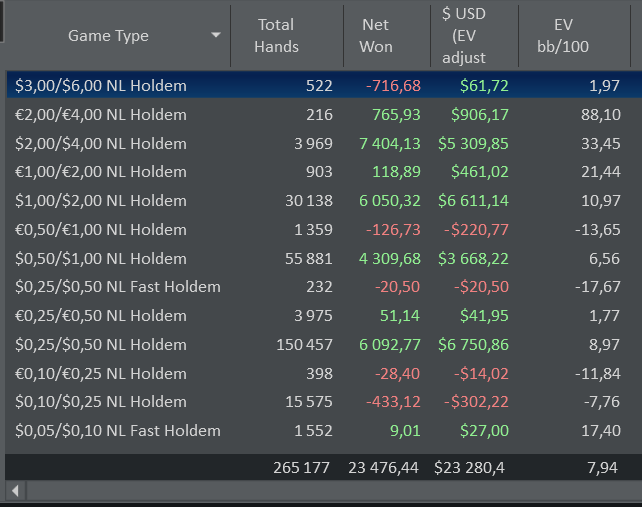
Task: Click the $ USD EV adjust header
Action: point(464,35)
